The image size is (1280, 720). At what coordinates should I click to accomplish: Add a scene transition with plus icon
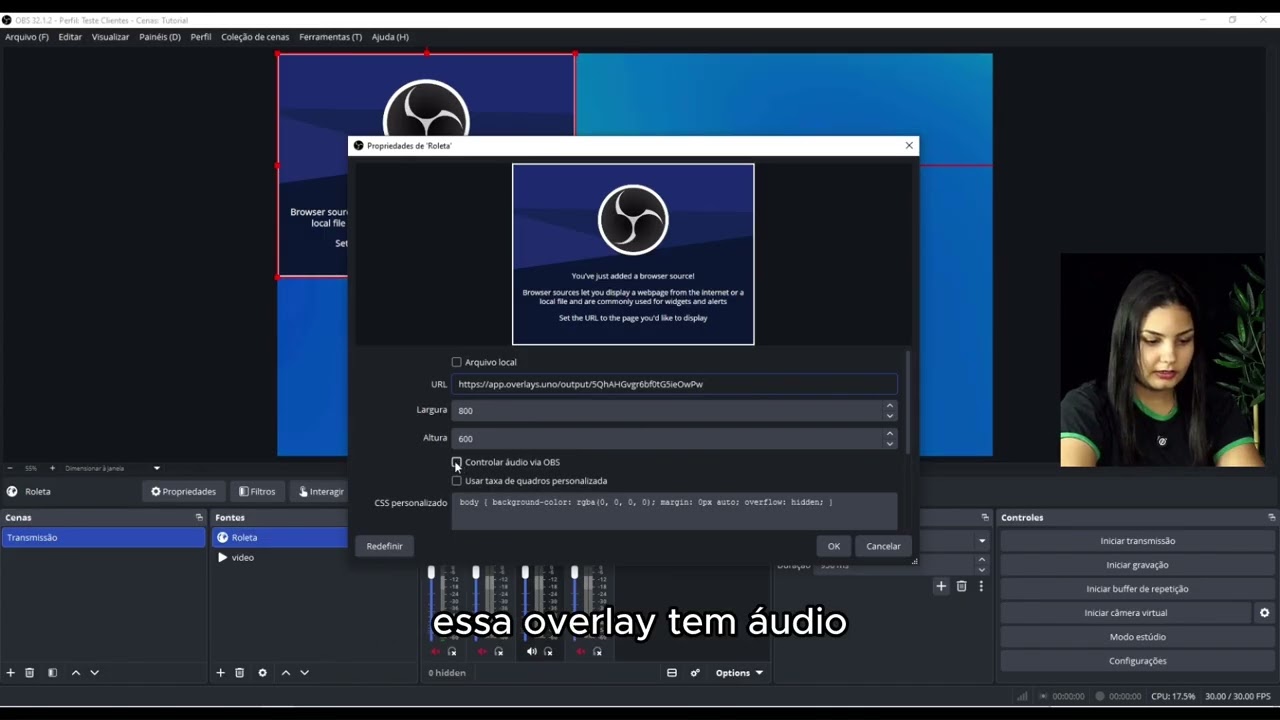coord(941,586)
